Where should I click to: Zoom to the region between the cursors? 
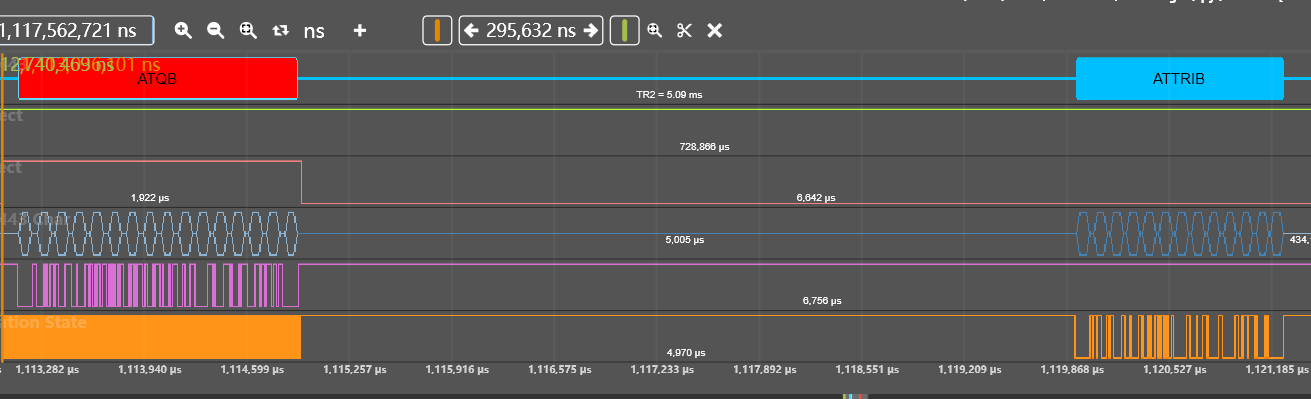click(x=654, y=30)
